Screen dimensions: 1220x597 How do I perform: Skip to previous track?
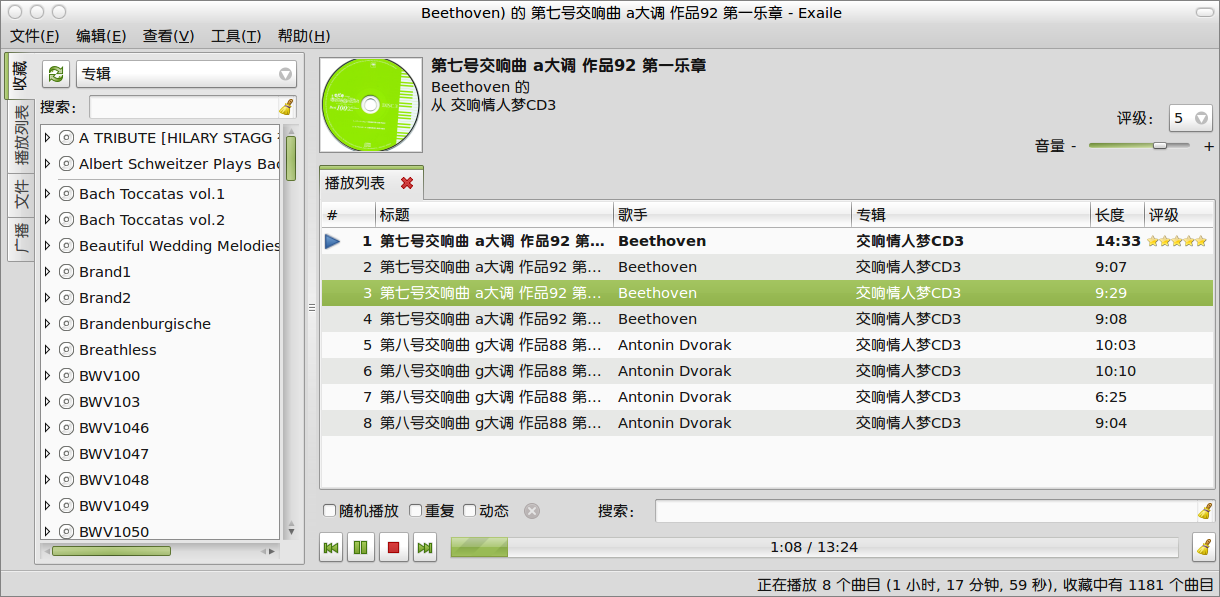coord(331,548)
